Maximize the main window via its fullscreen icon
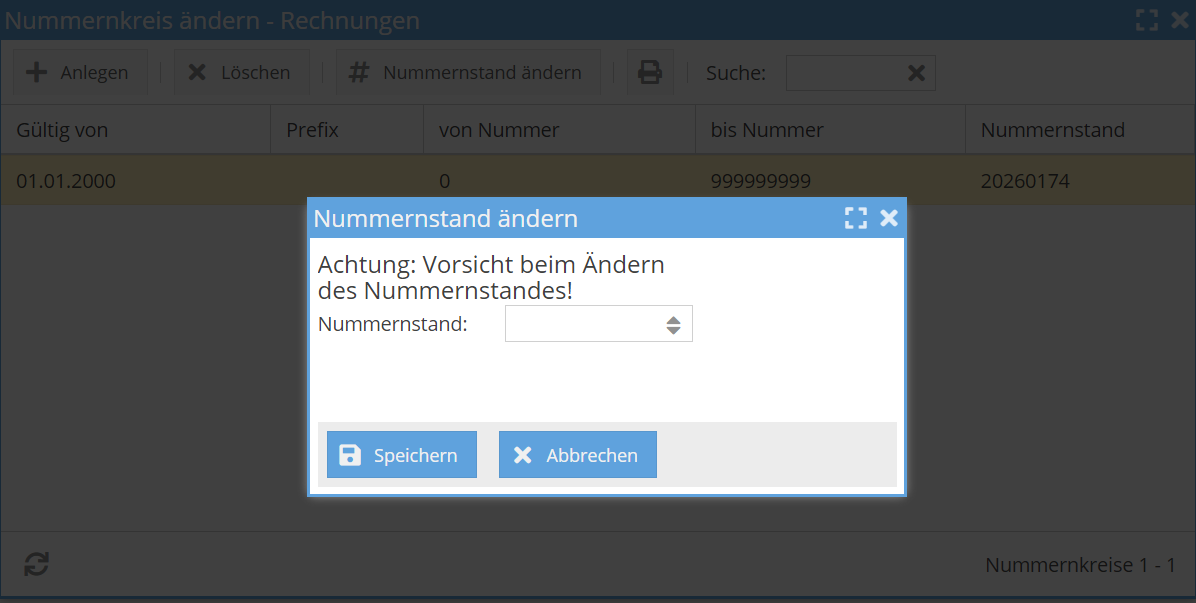The image size is (1196, 603). pyautogui.click(x=1147, y=19)
